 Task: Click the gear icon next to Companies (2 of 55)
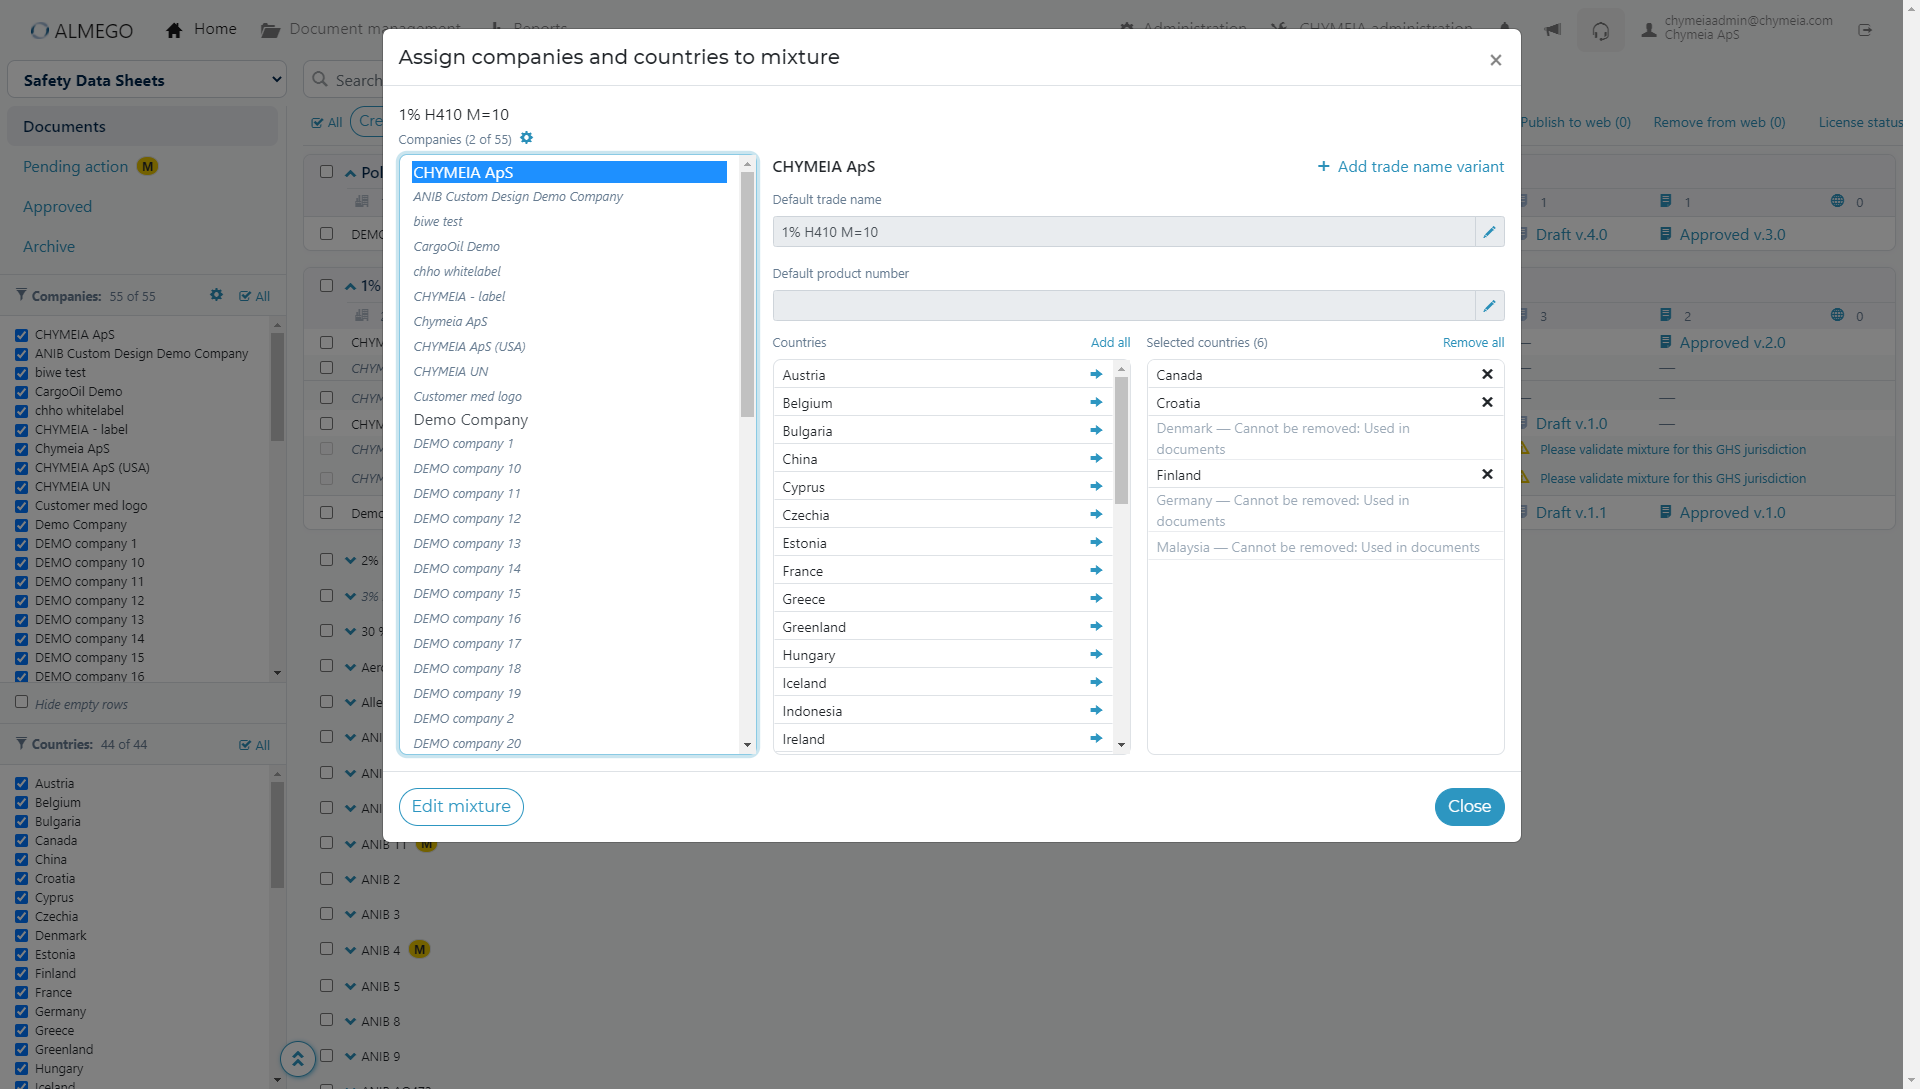[x=527, y=138]
